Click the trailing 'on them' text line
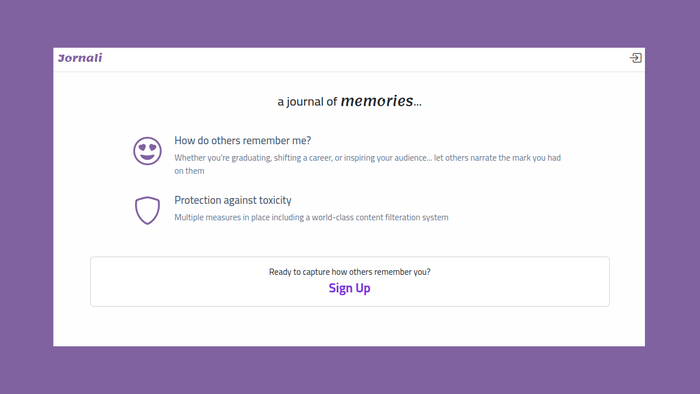Screen dimensions: 700x394 point(189,171)
